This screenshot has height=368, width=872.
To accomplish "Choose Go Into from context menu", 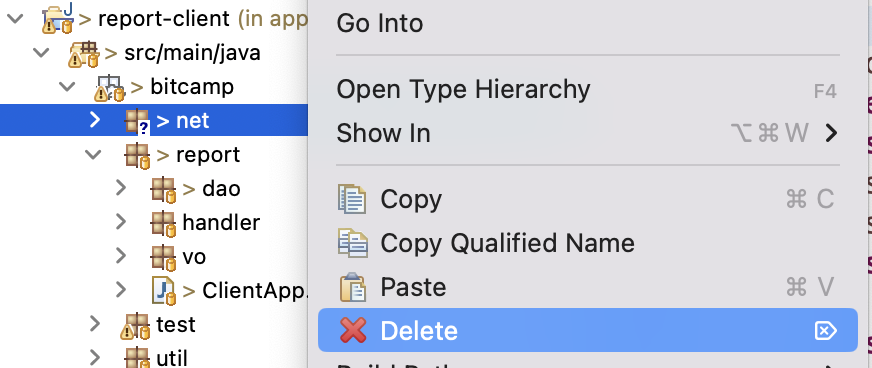I will point(587,23).
